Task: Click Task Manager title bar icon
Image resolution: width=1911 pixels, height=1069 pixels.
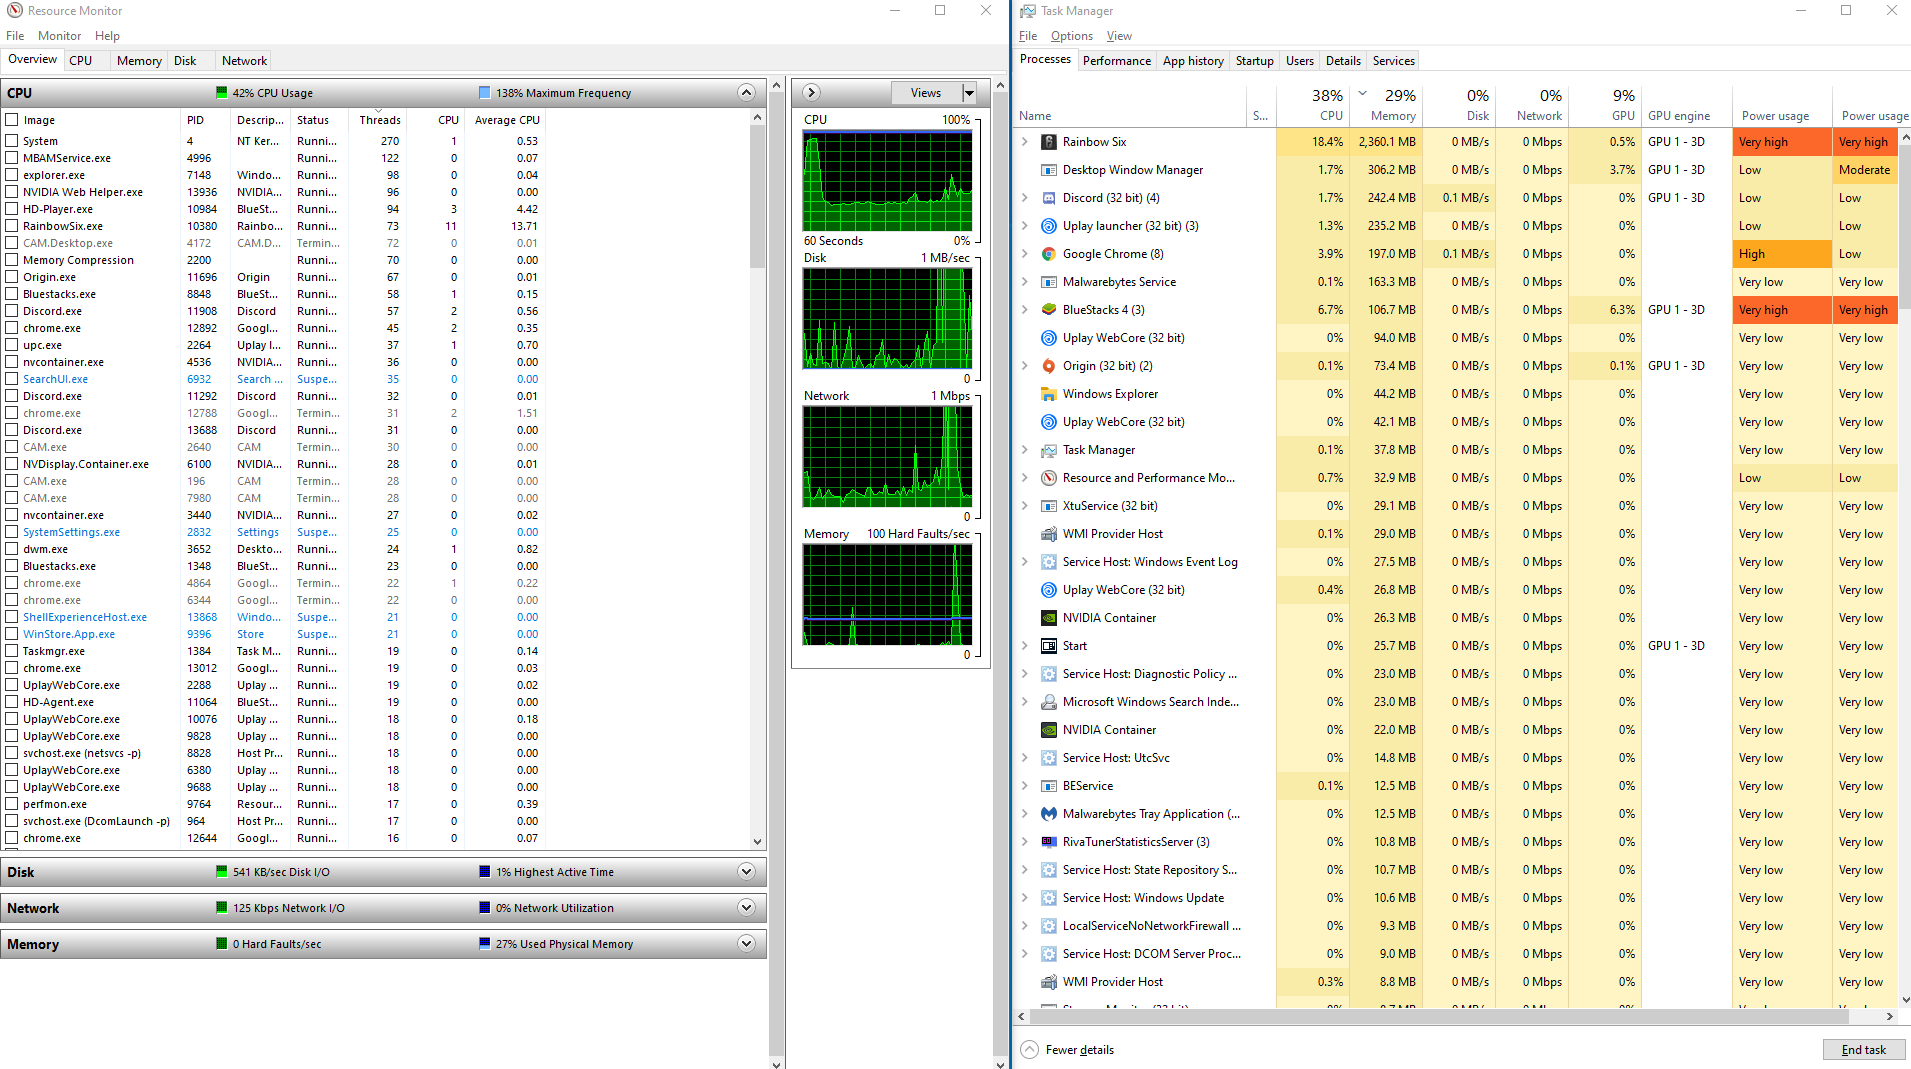Action: pos(1027,11)
